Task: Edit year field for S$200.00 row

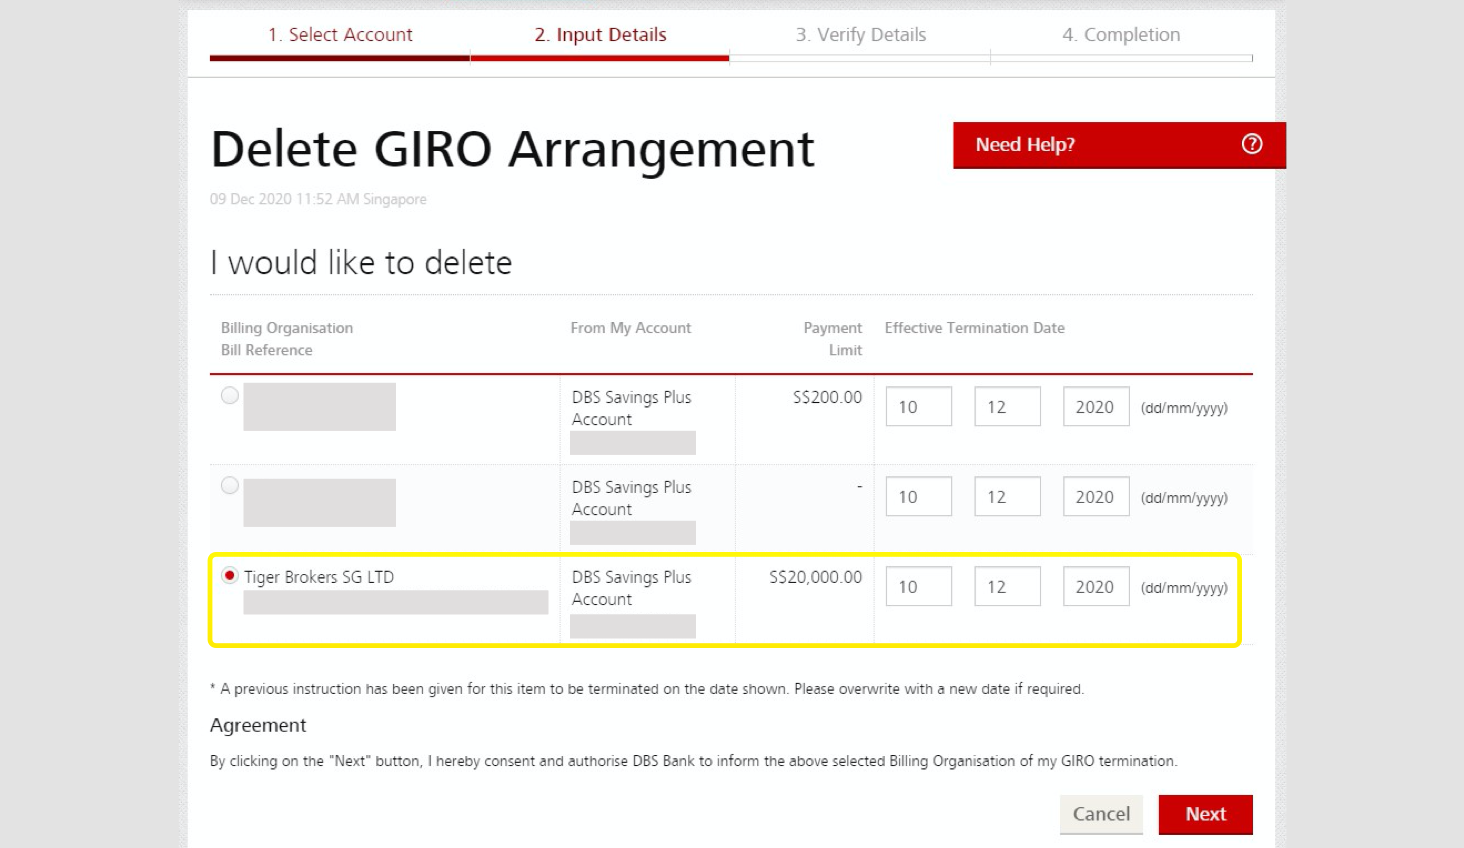Action: (1096, 407)
